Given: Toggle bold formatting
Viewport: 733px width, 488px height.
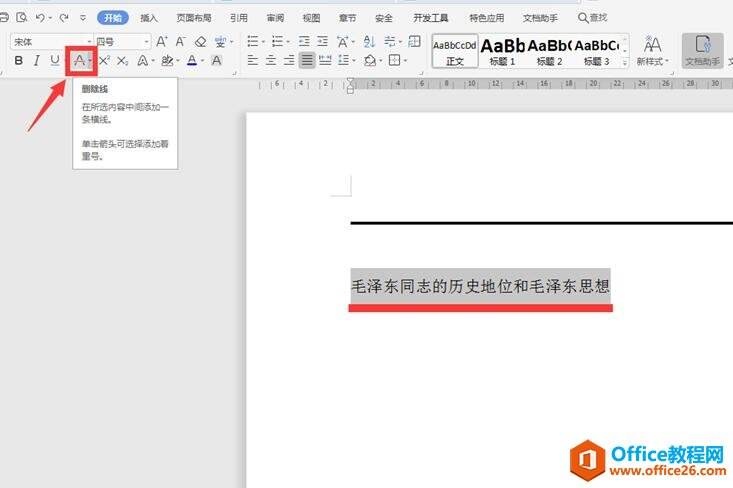Looking at the screenshot, I should coord(19,60).
